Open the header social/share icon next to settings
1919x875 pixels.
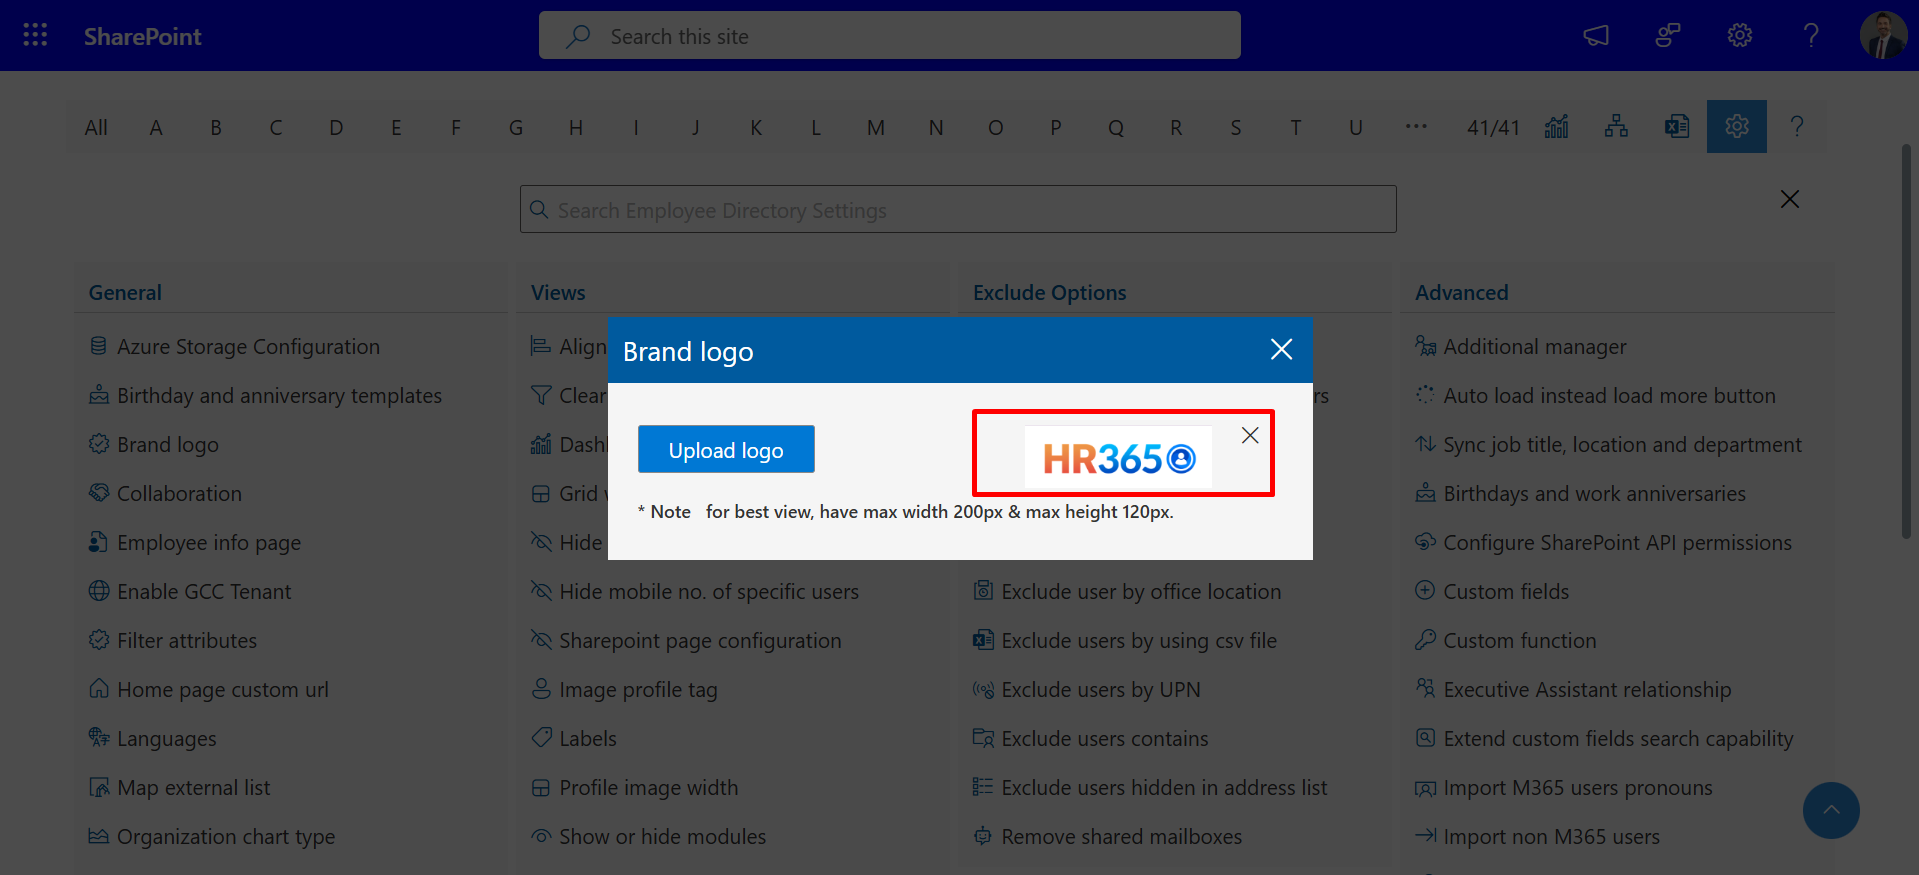click(x=1668, y=36)
